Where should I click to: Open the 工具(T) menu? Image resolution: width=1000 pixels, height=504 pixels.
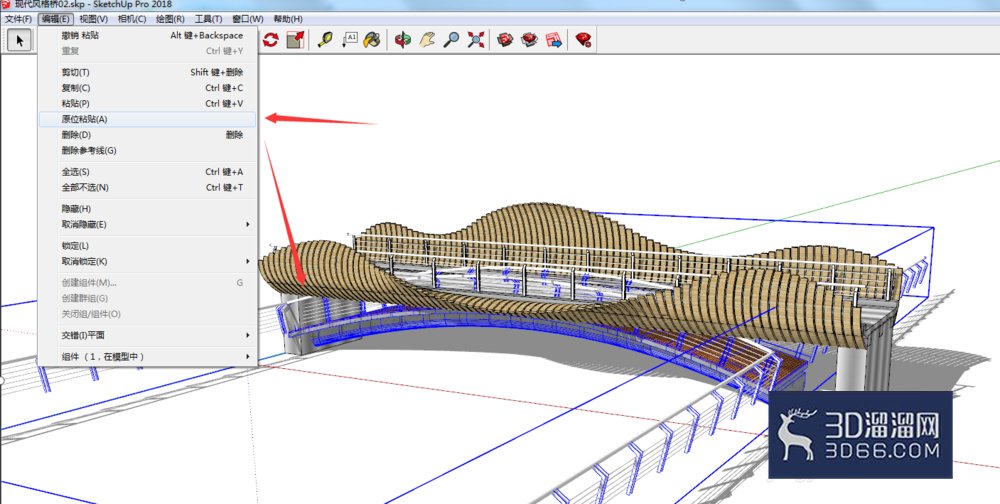point(209,19)
